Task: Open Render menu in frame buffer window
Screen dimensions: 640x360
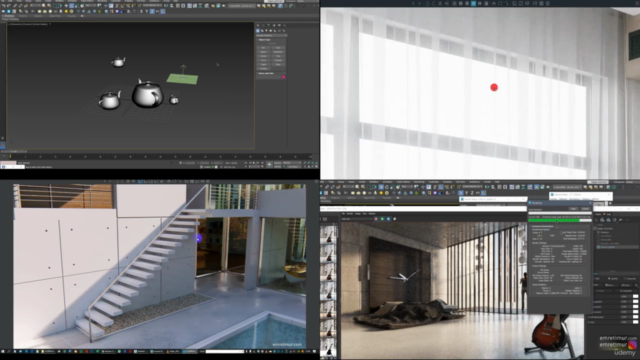Action: [x=350, y=213]
